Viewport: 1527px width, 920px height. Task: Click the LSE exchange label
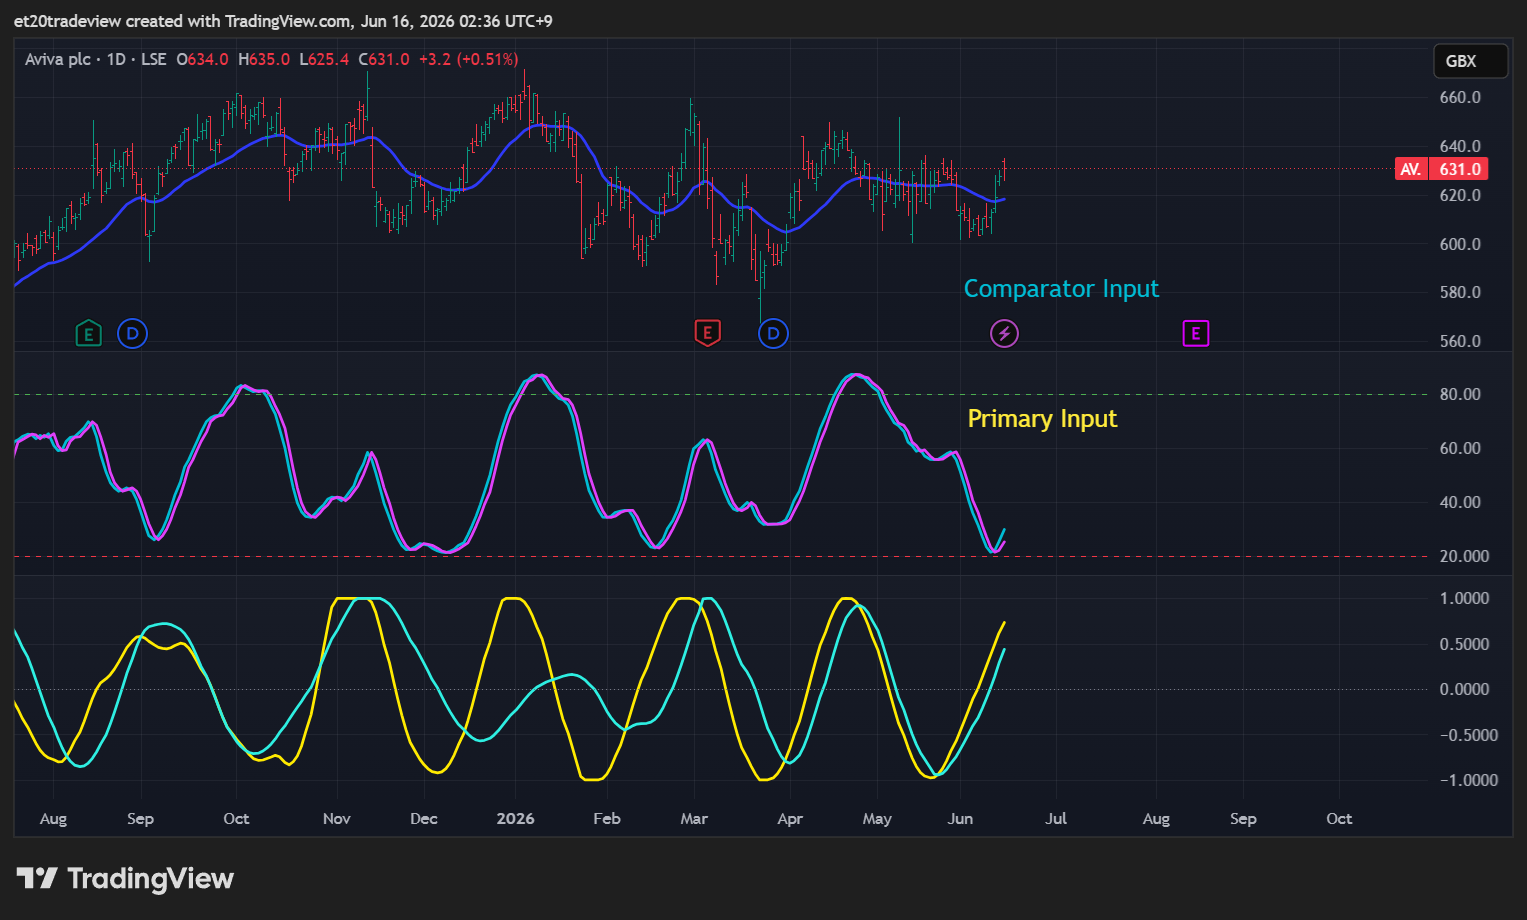154,59
